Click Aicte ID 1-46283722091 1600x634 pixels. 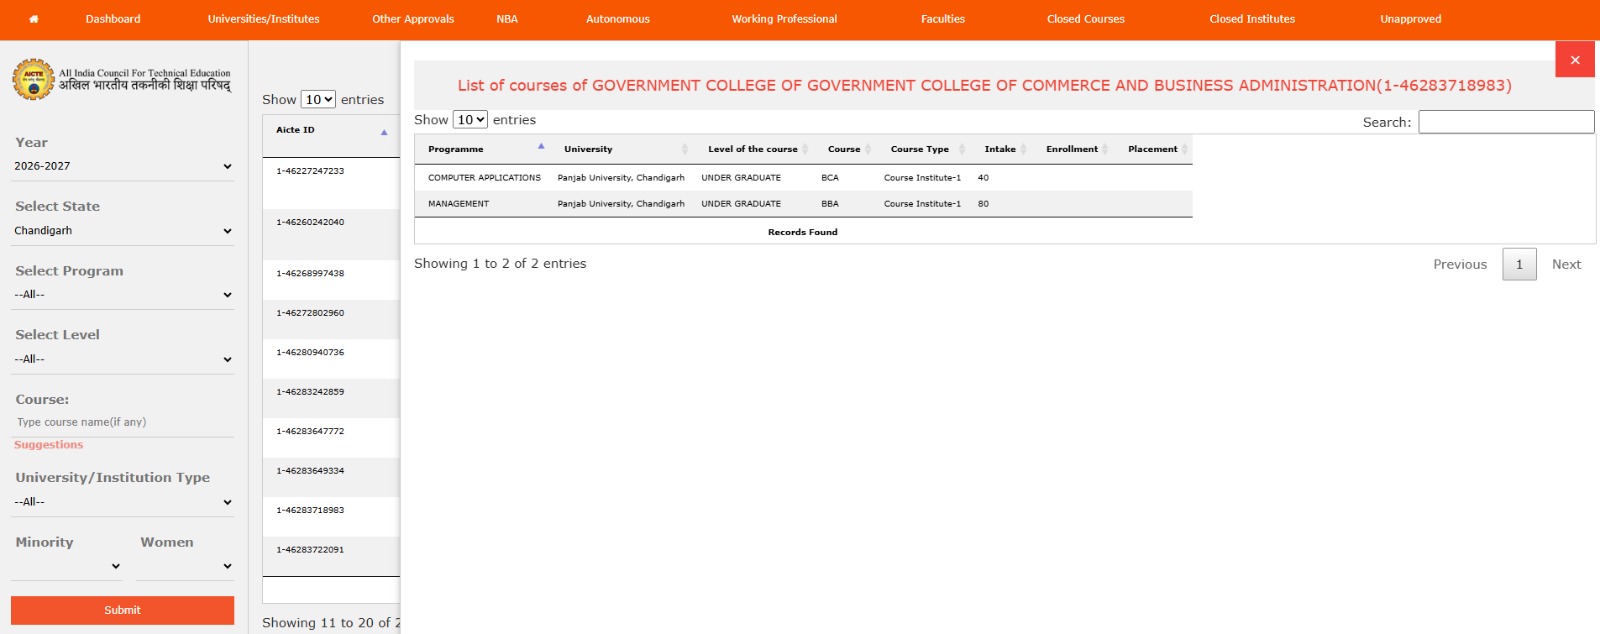click(x=310, y=549)
